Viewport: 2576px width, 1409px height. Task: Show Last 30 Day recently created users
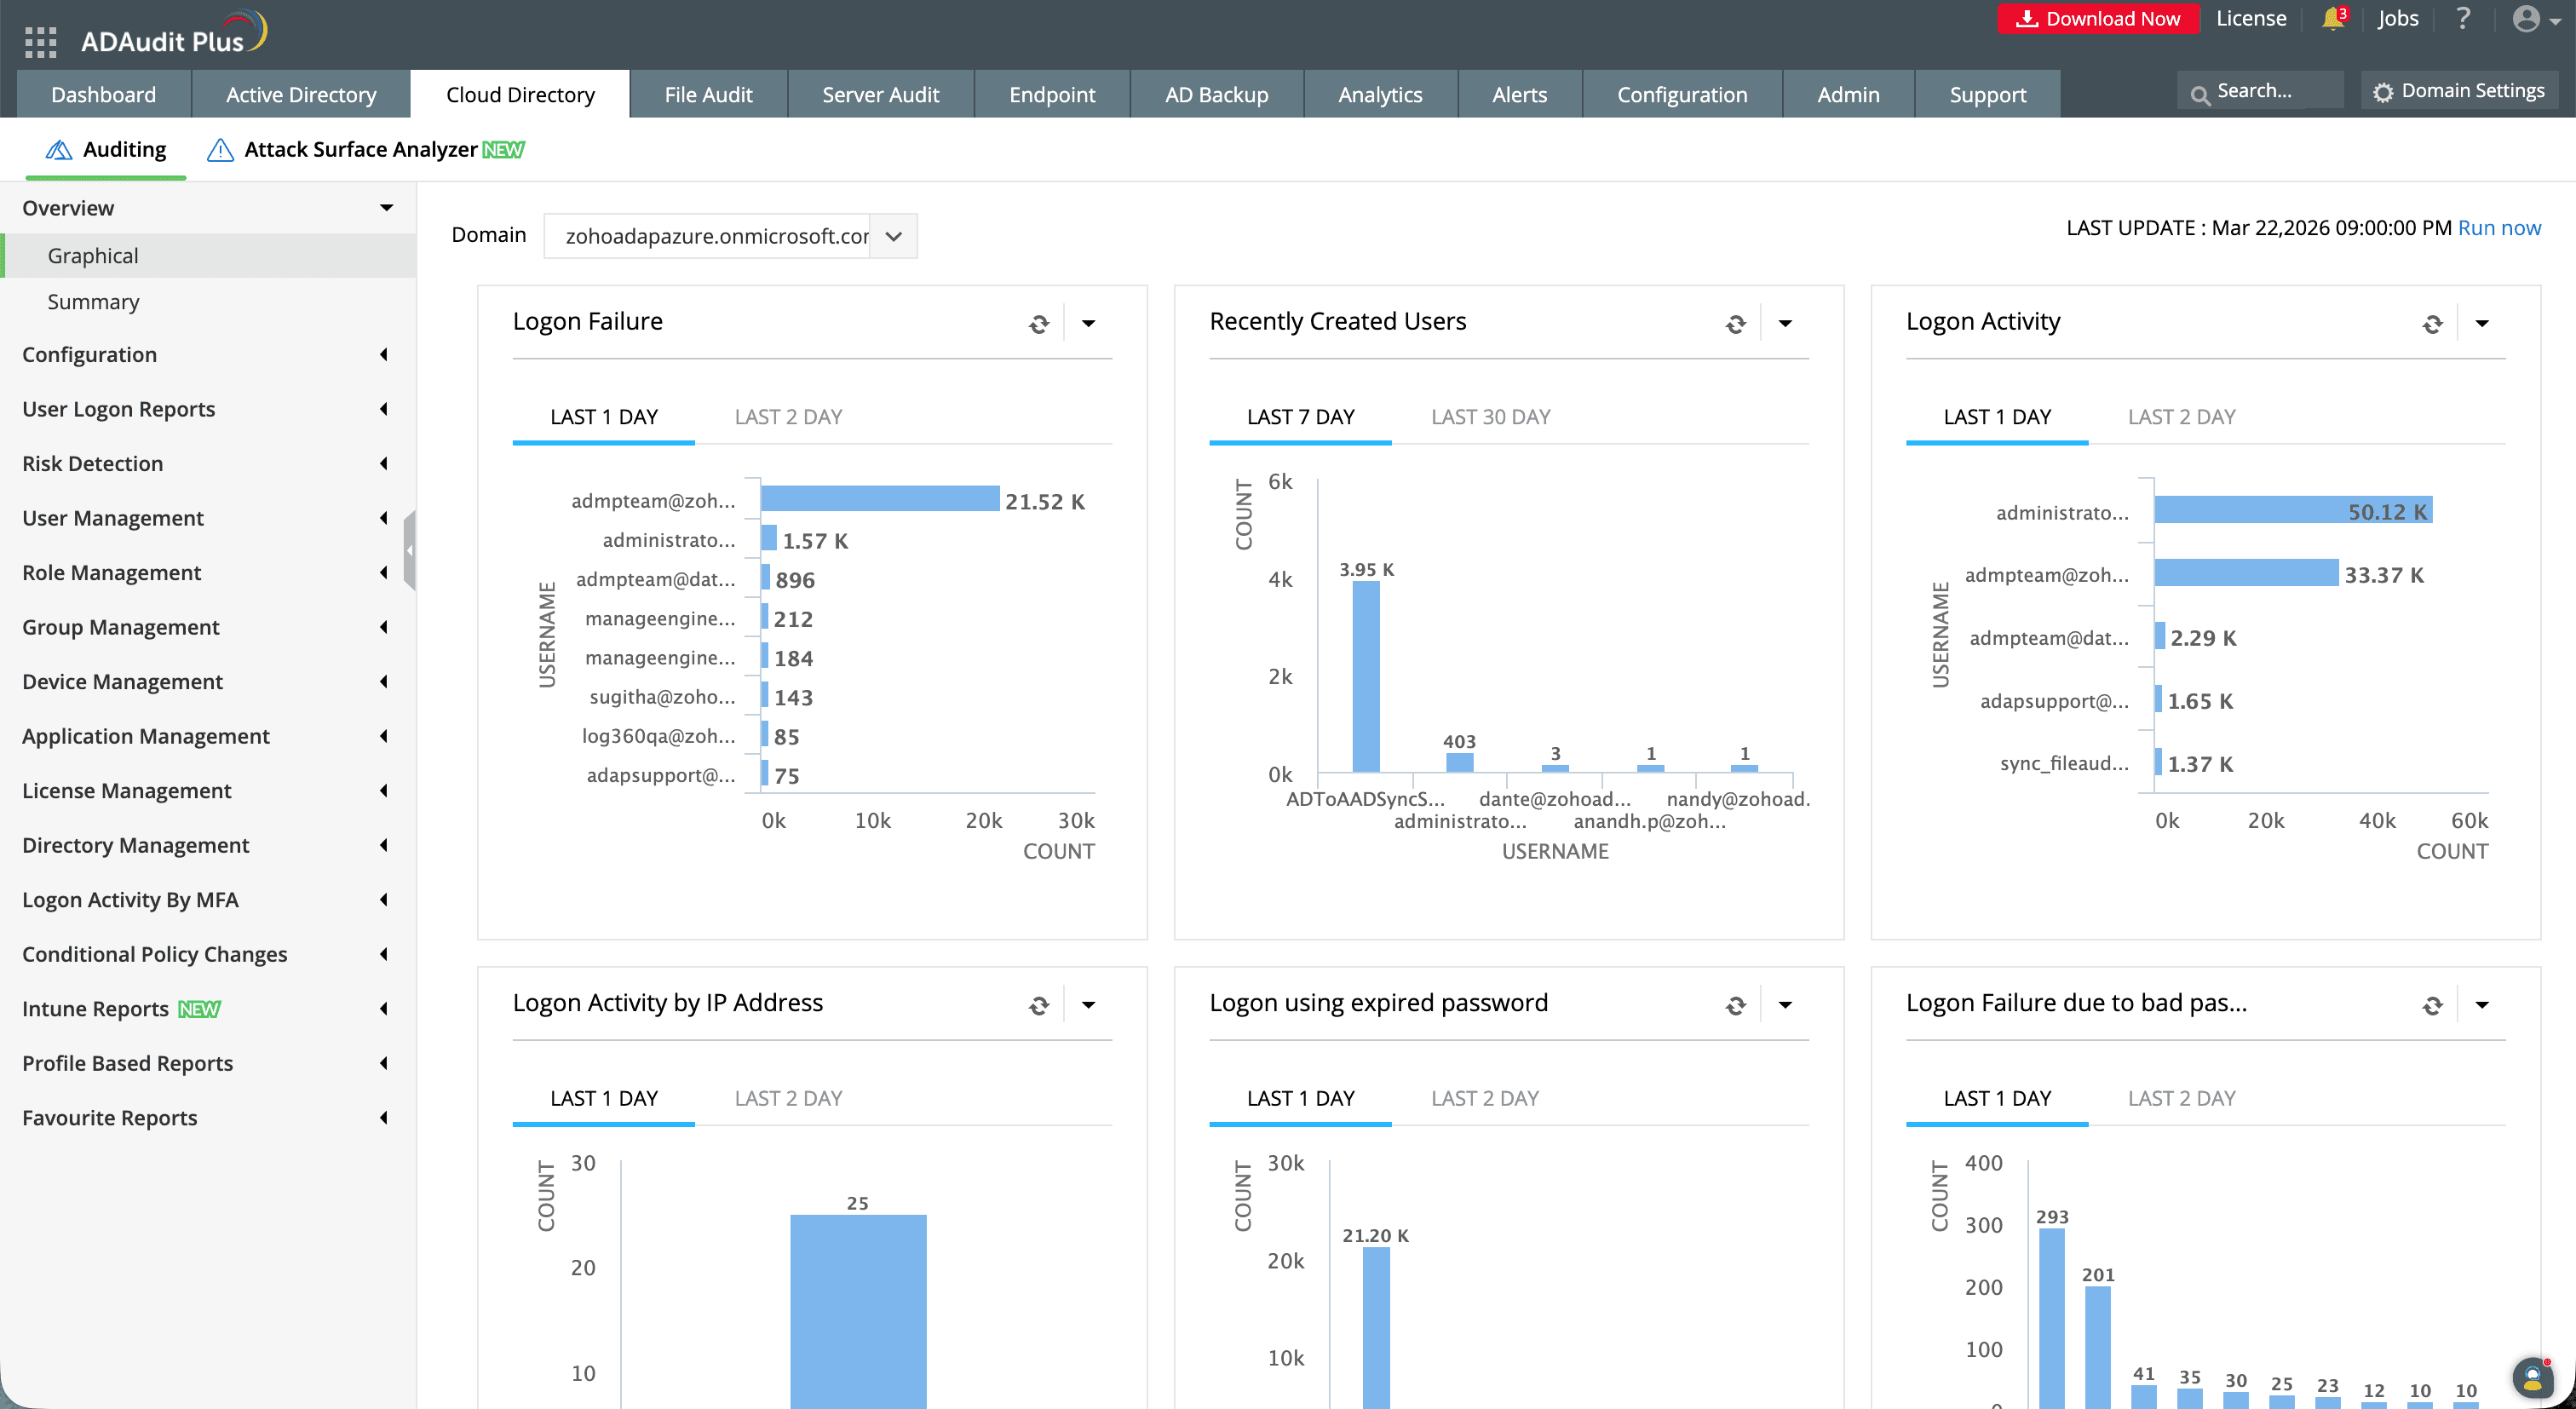pyautogui.click(x=1490, y=417)
